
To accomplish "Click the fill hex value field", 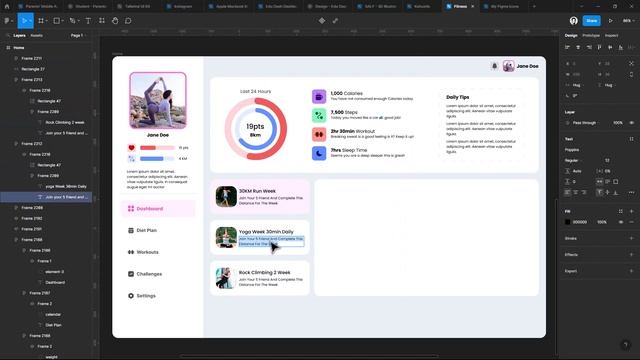I will coord(580,222).
